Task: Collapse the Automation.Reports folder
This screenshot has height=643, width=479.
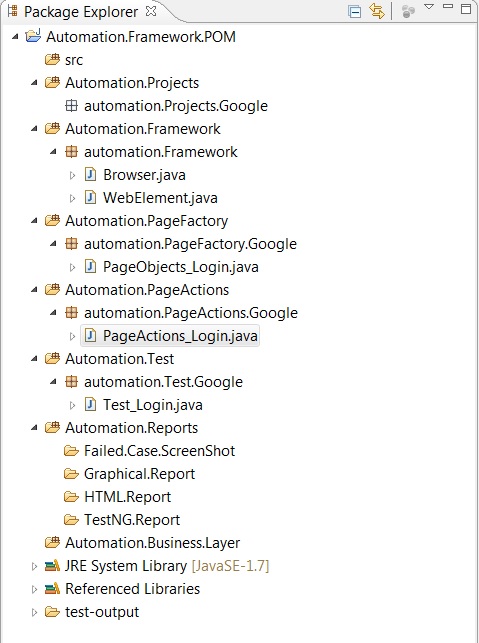Action: (34, 427)
